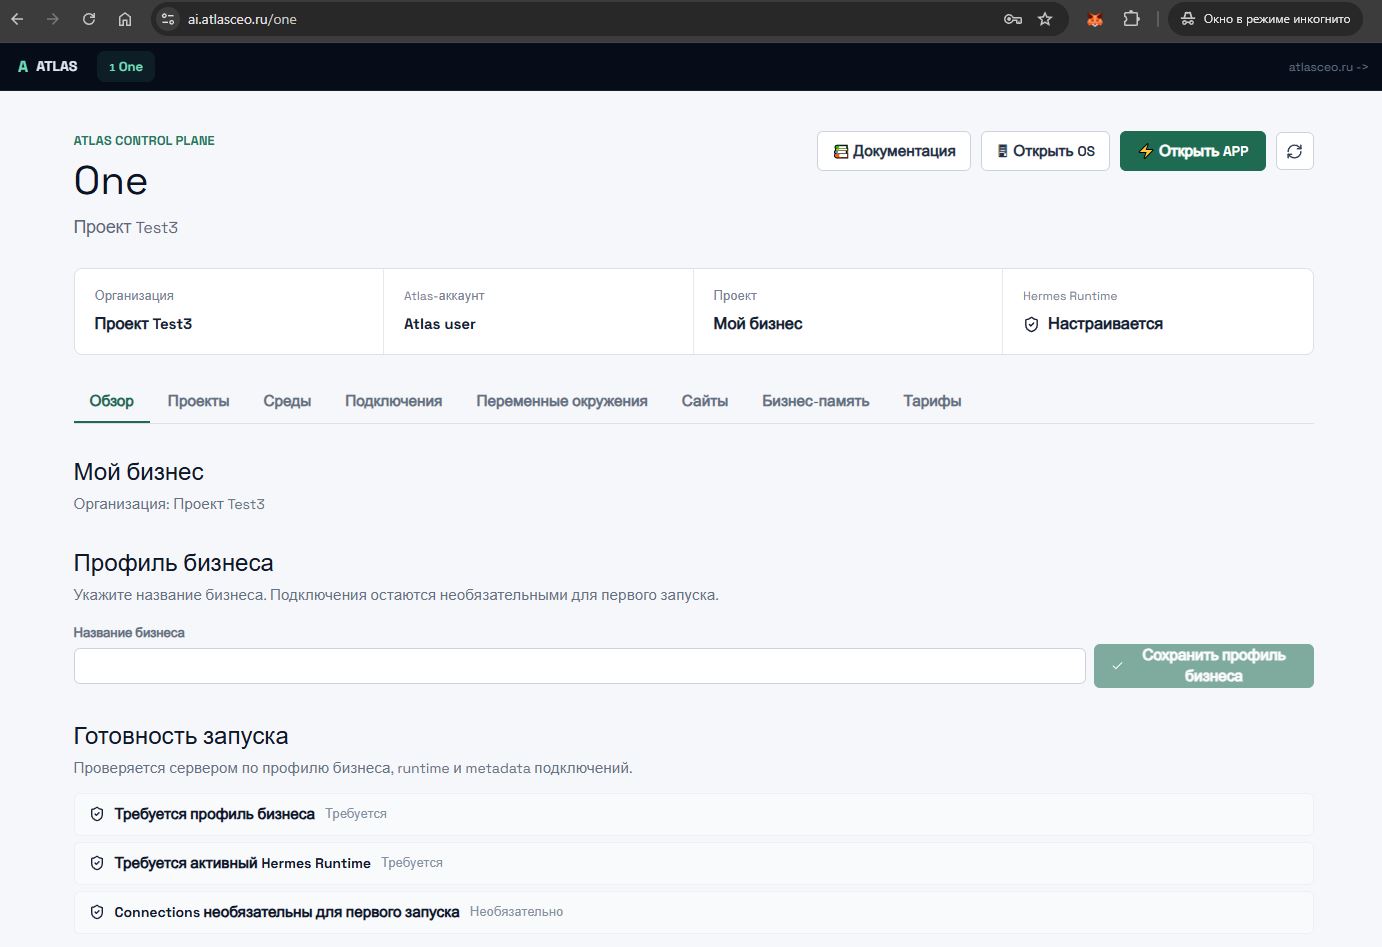
Task: Open the Тарифы tab
Action: pos(932,401)
